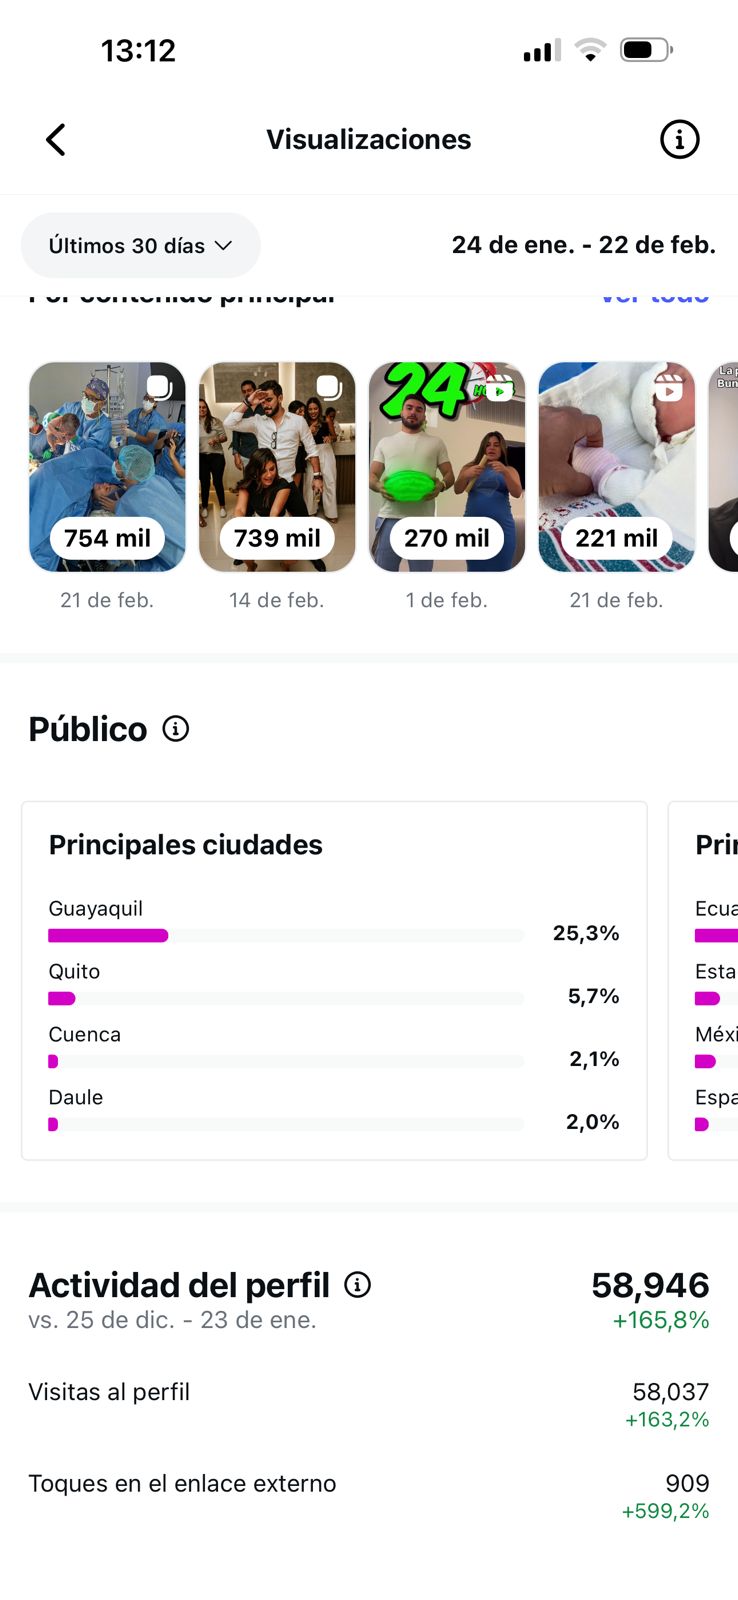
Task: Open the Visualizaciones info icon
Action: coord(679,140)
